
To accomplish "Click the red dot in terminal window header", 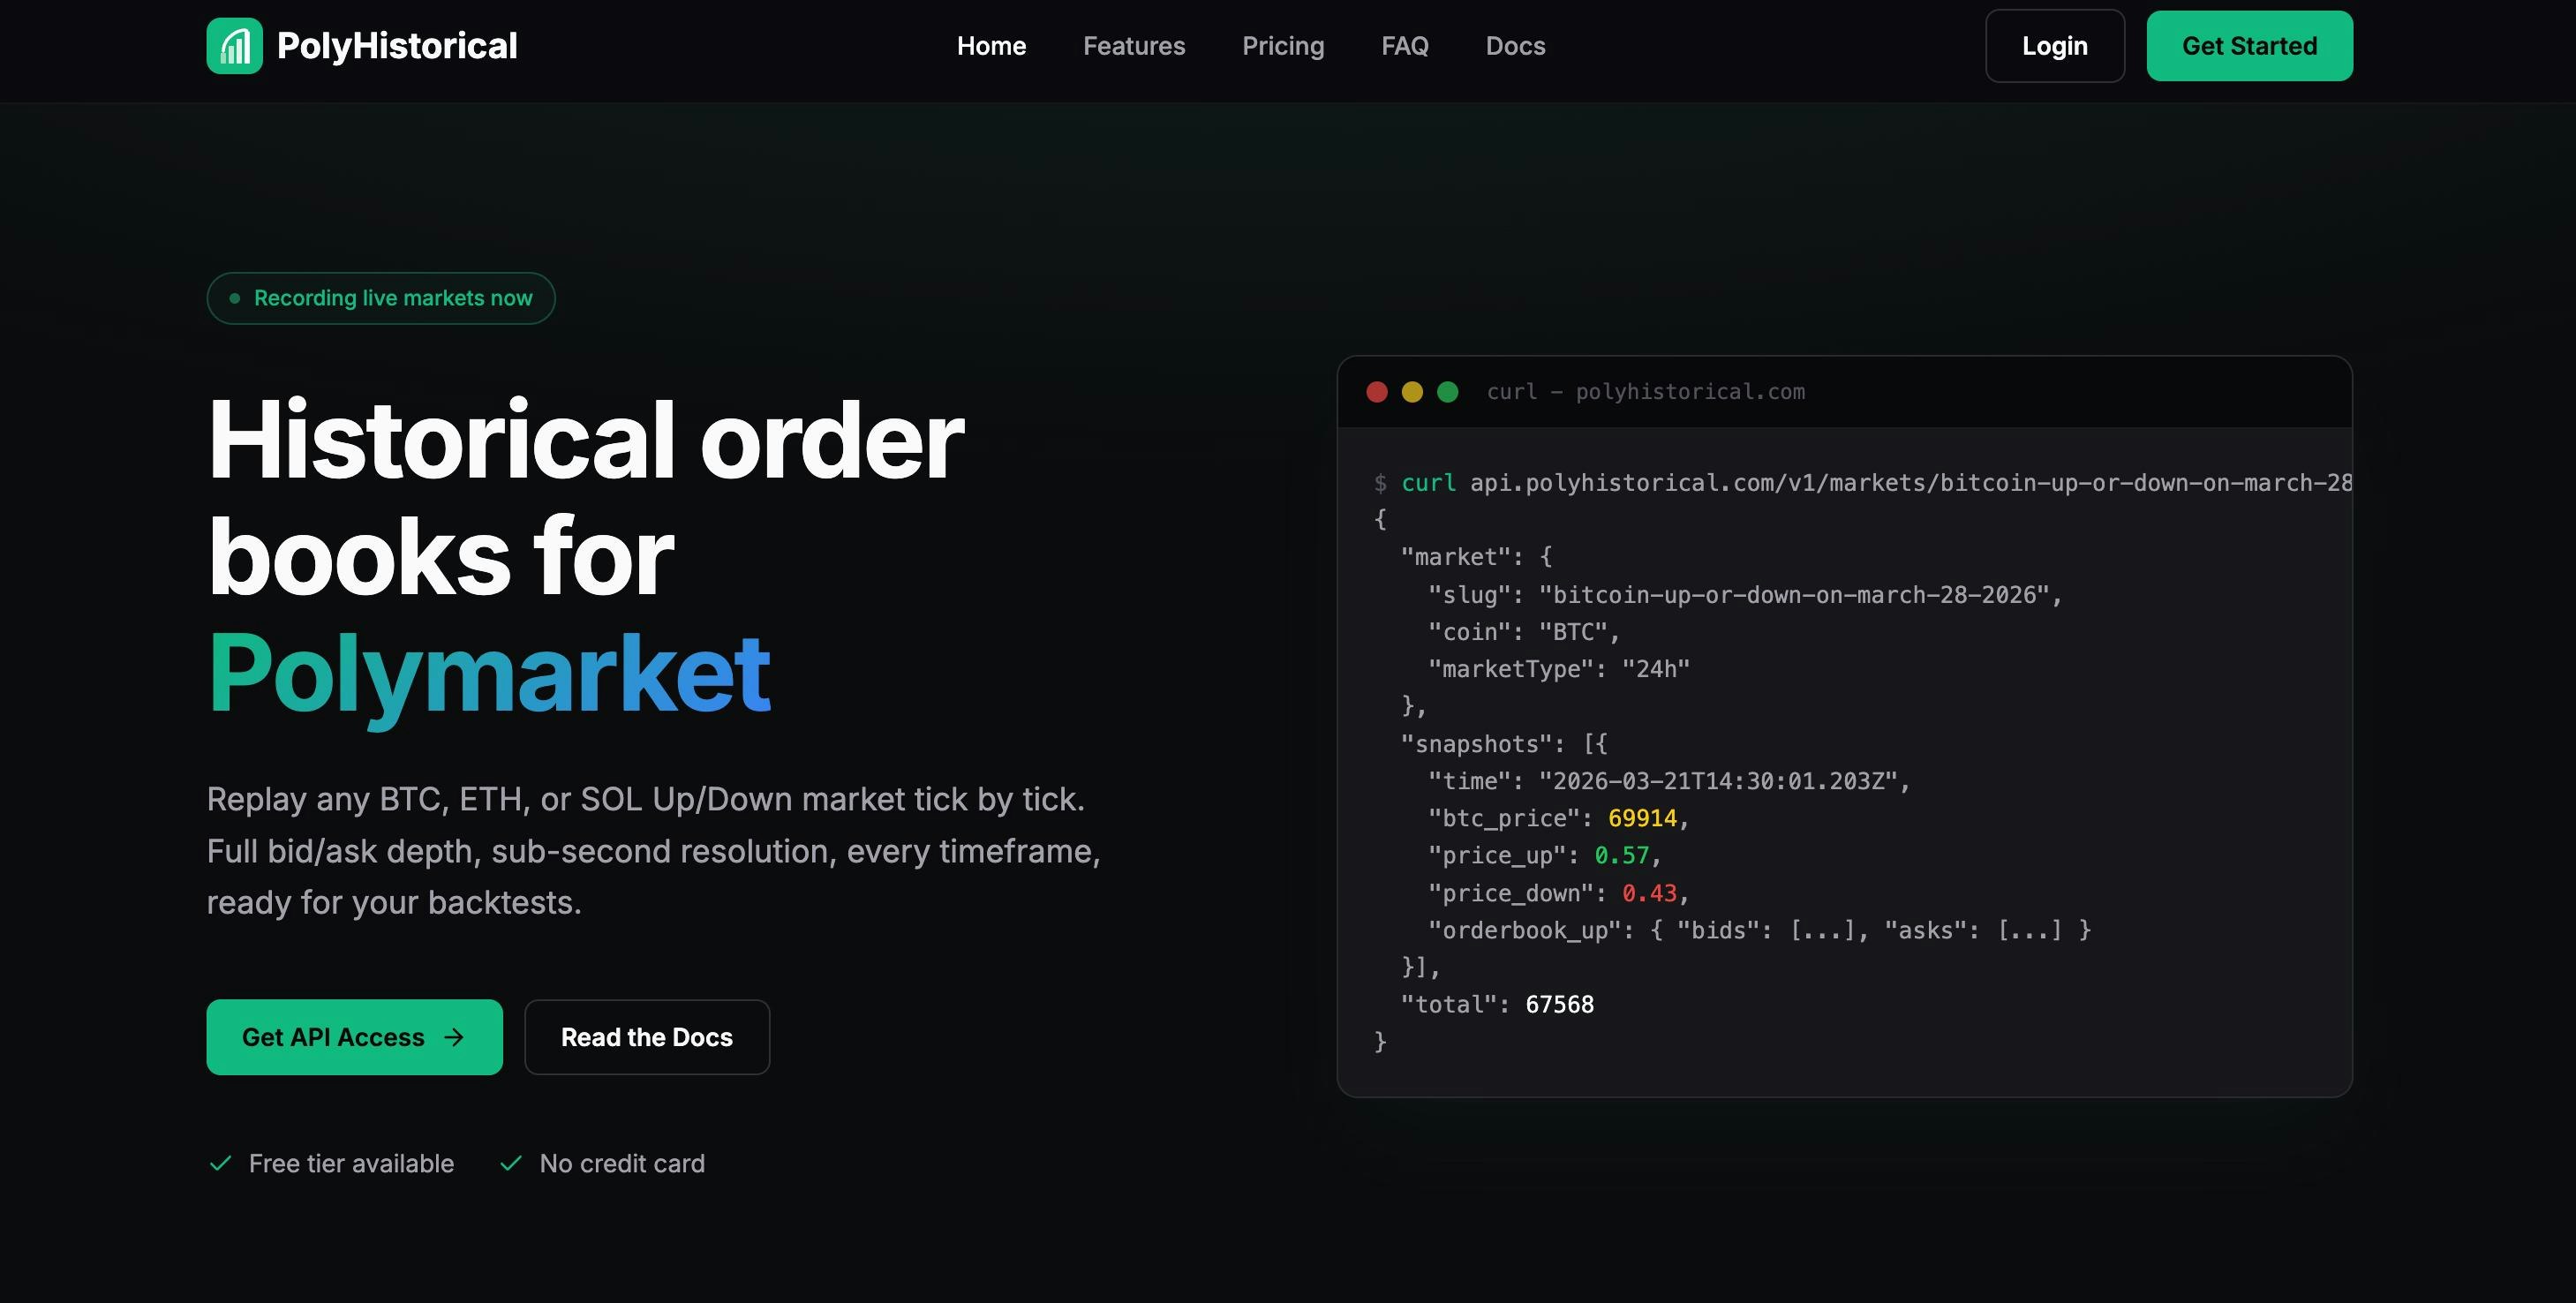I will (x=1377, y=392).
